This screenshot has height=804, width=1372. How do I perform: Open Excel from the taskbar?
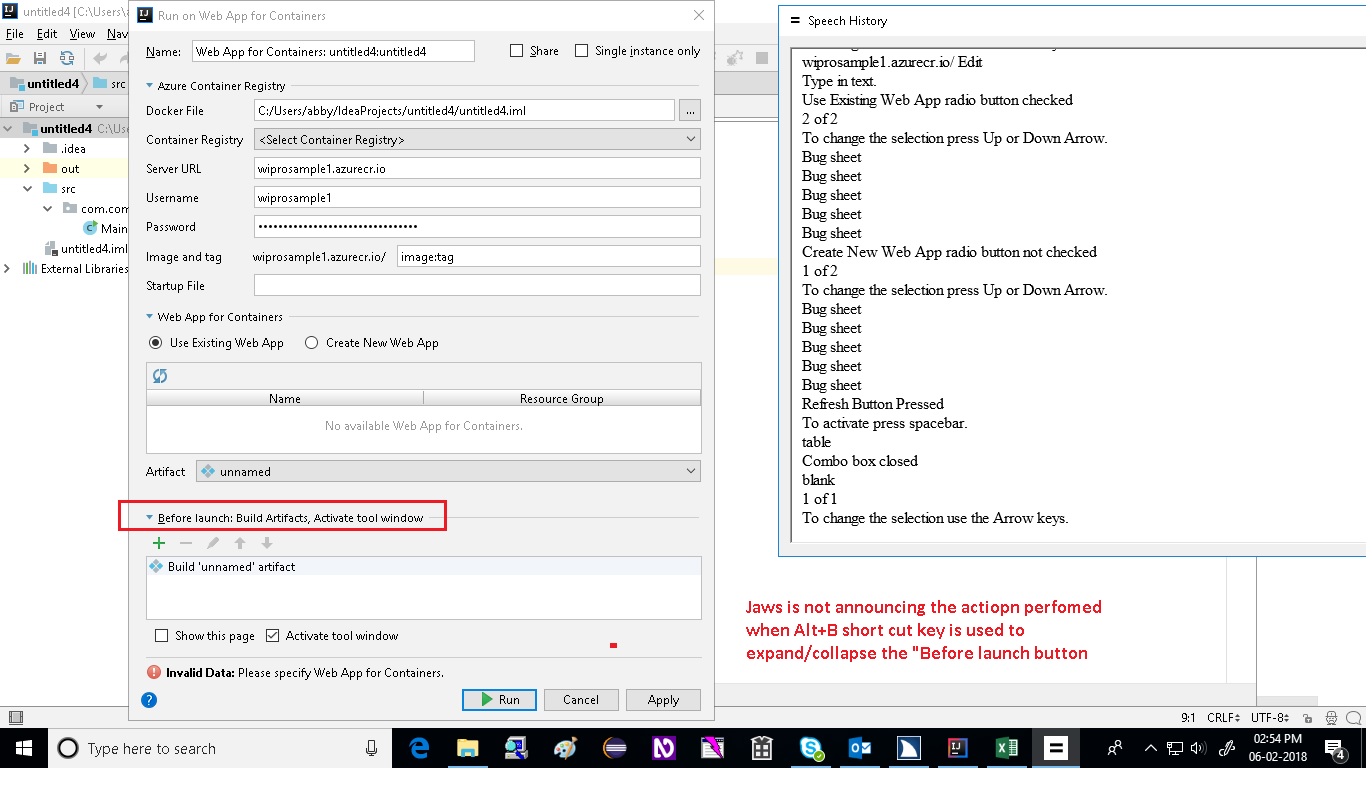(1006, 748)
